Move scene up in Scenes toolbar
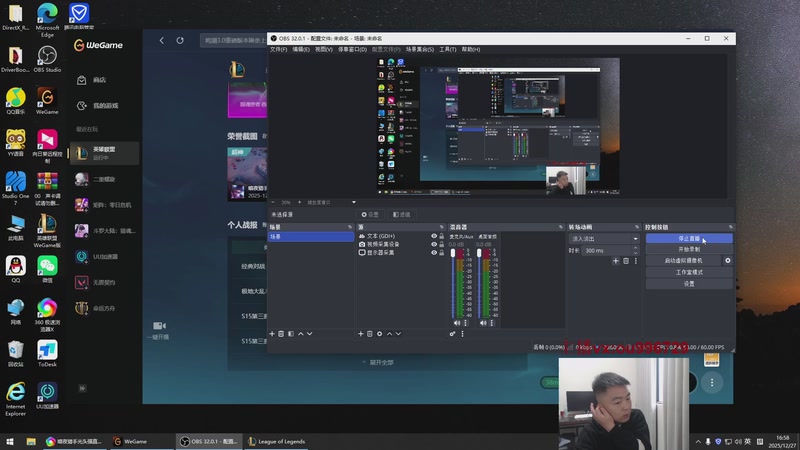 pyautogui.click(x=301, y=334)
